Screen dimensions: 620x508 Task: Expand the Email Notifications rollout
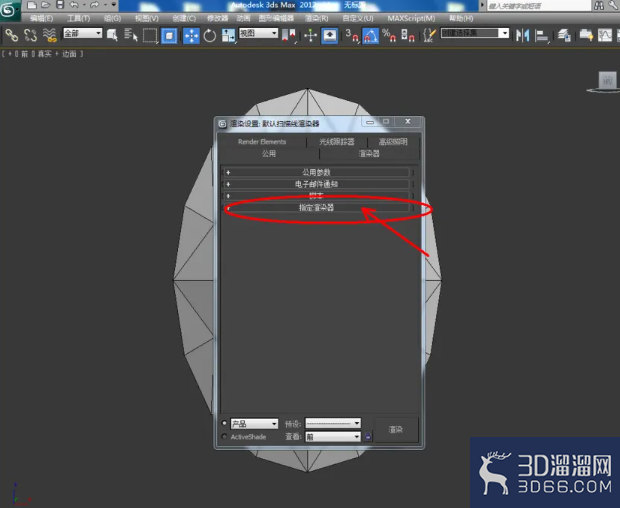tap(316, 184)
